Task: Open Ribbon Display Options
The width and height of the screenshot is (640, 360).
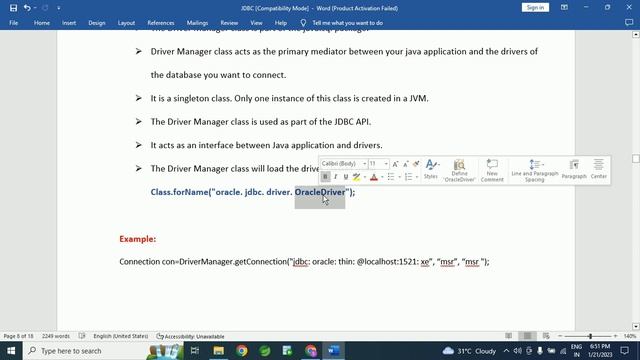Action: (x=564, y=8)
